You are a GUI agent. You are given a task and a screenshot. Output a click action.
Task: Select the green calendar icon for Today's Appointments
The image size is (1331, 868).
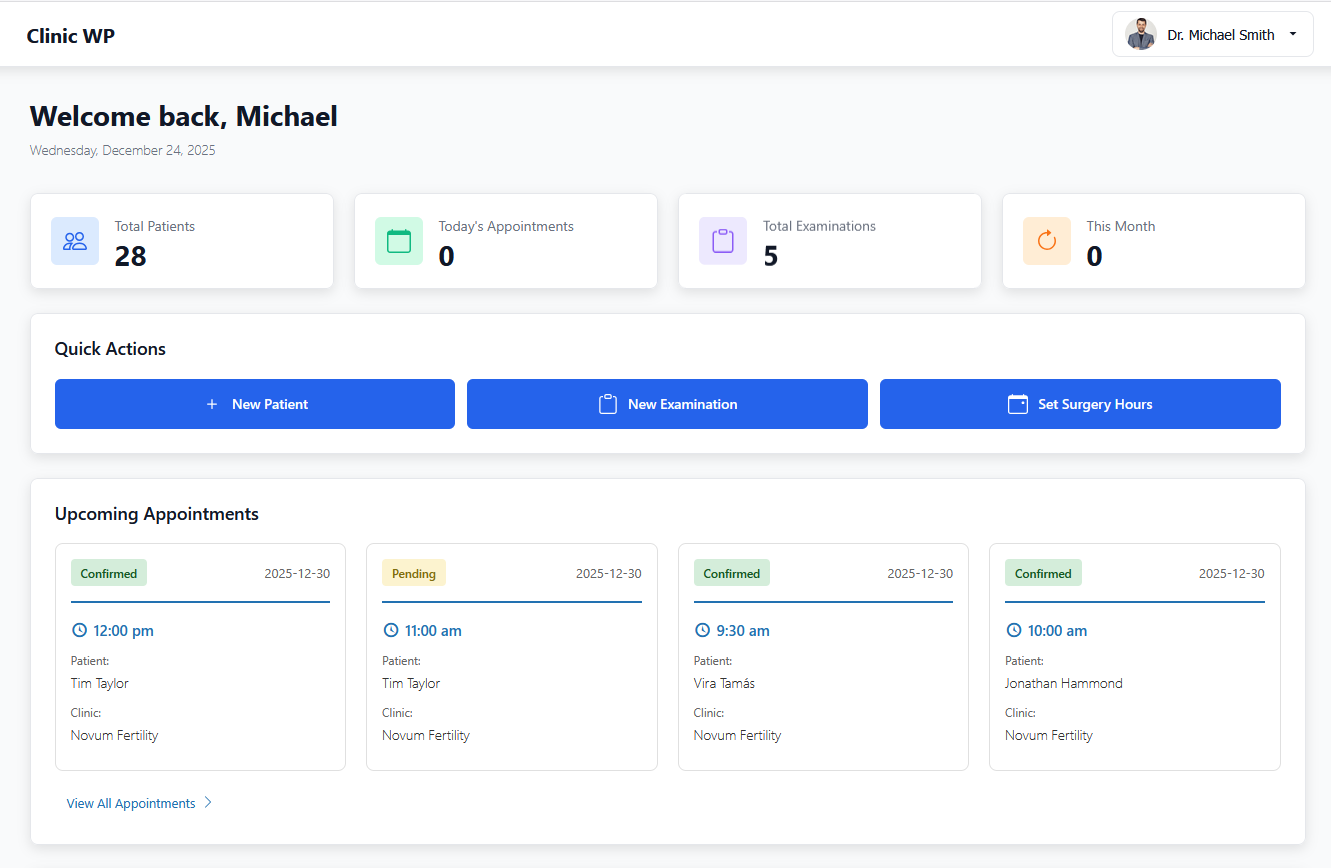pyautogui.click(x=399, y=241)
